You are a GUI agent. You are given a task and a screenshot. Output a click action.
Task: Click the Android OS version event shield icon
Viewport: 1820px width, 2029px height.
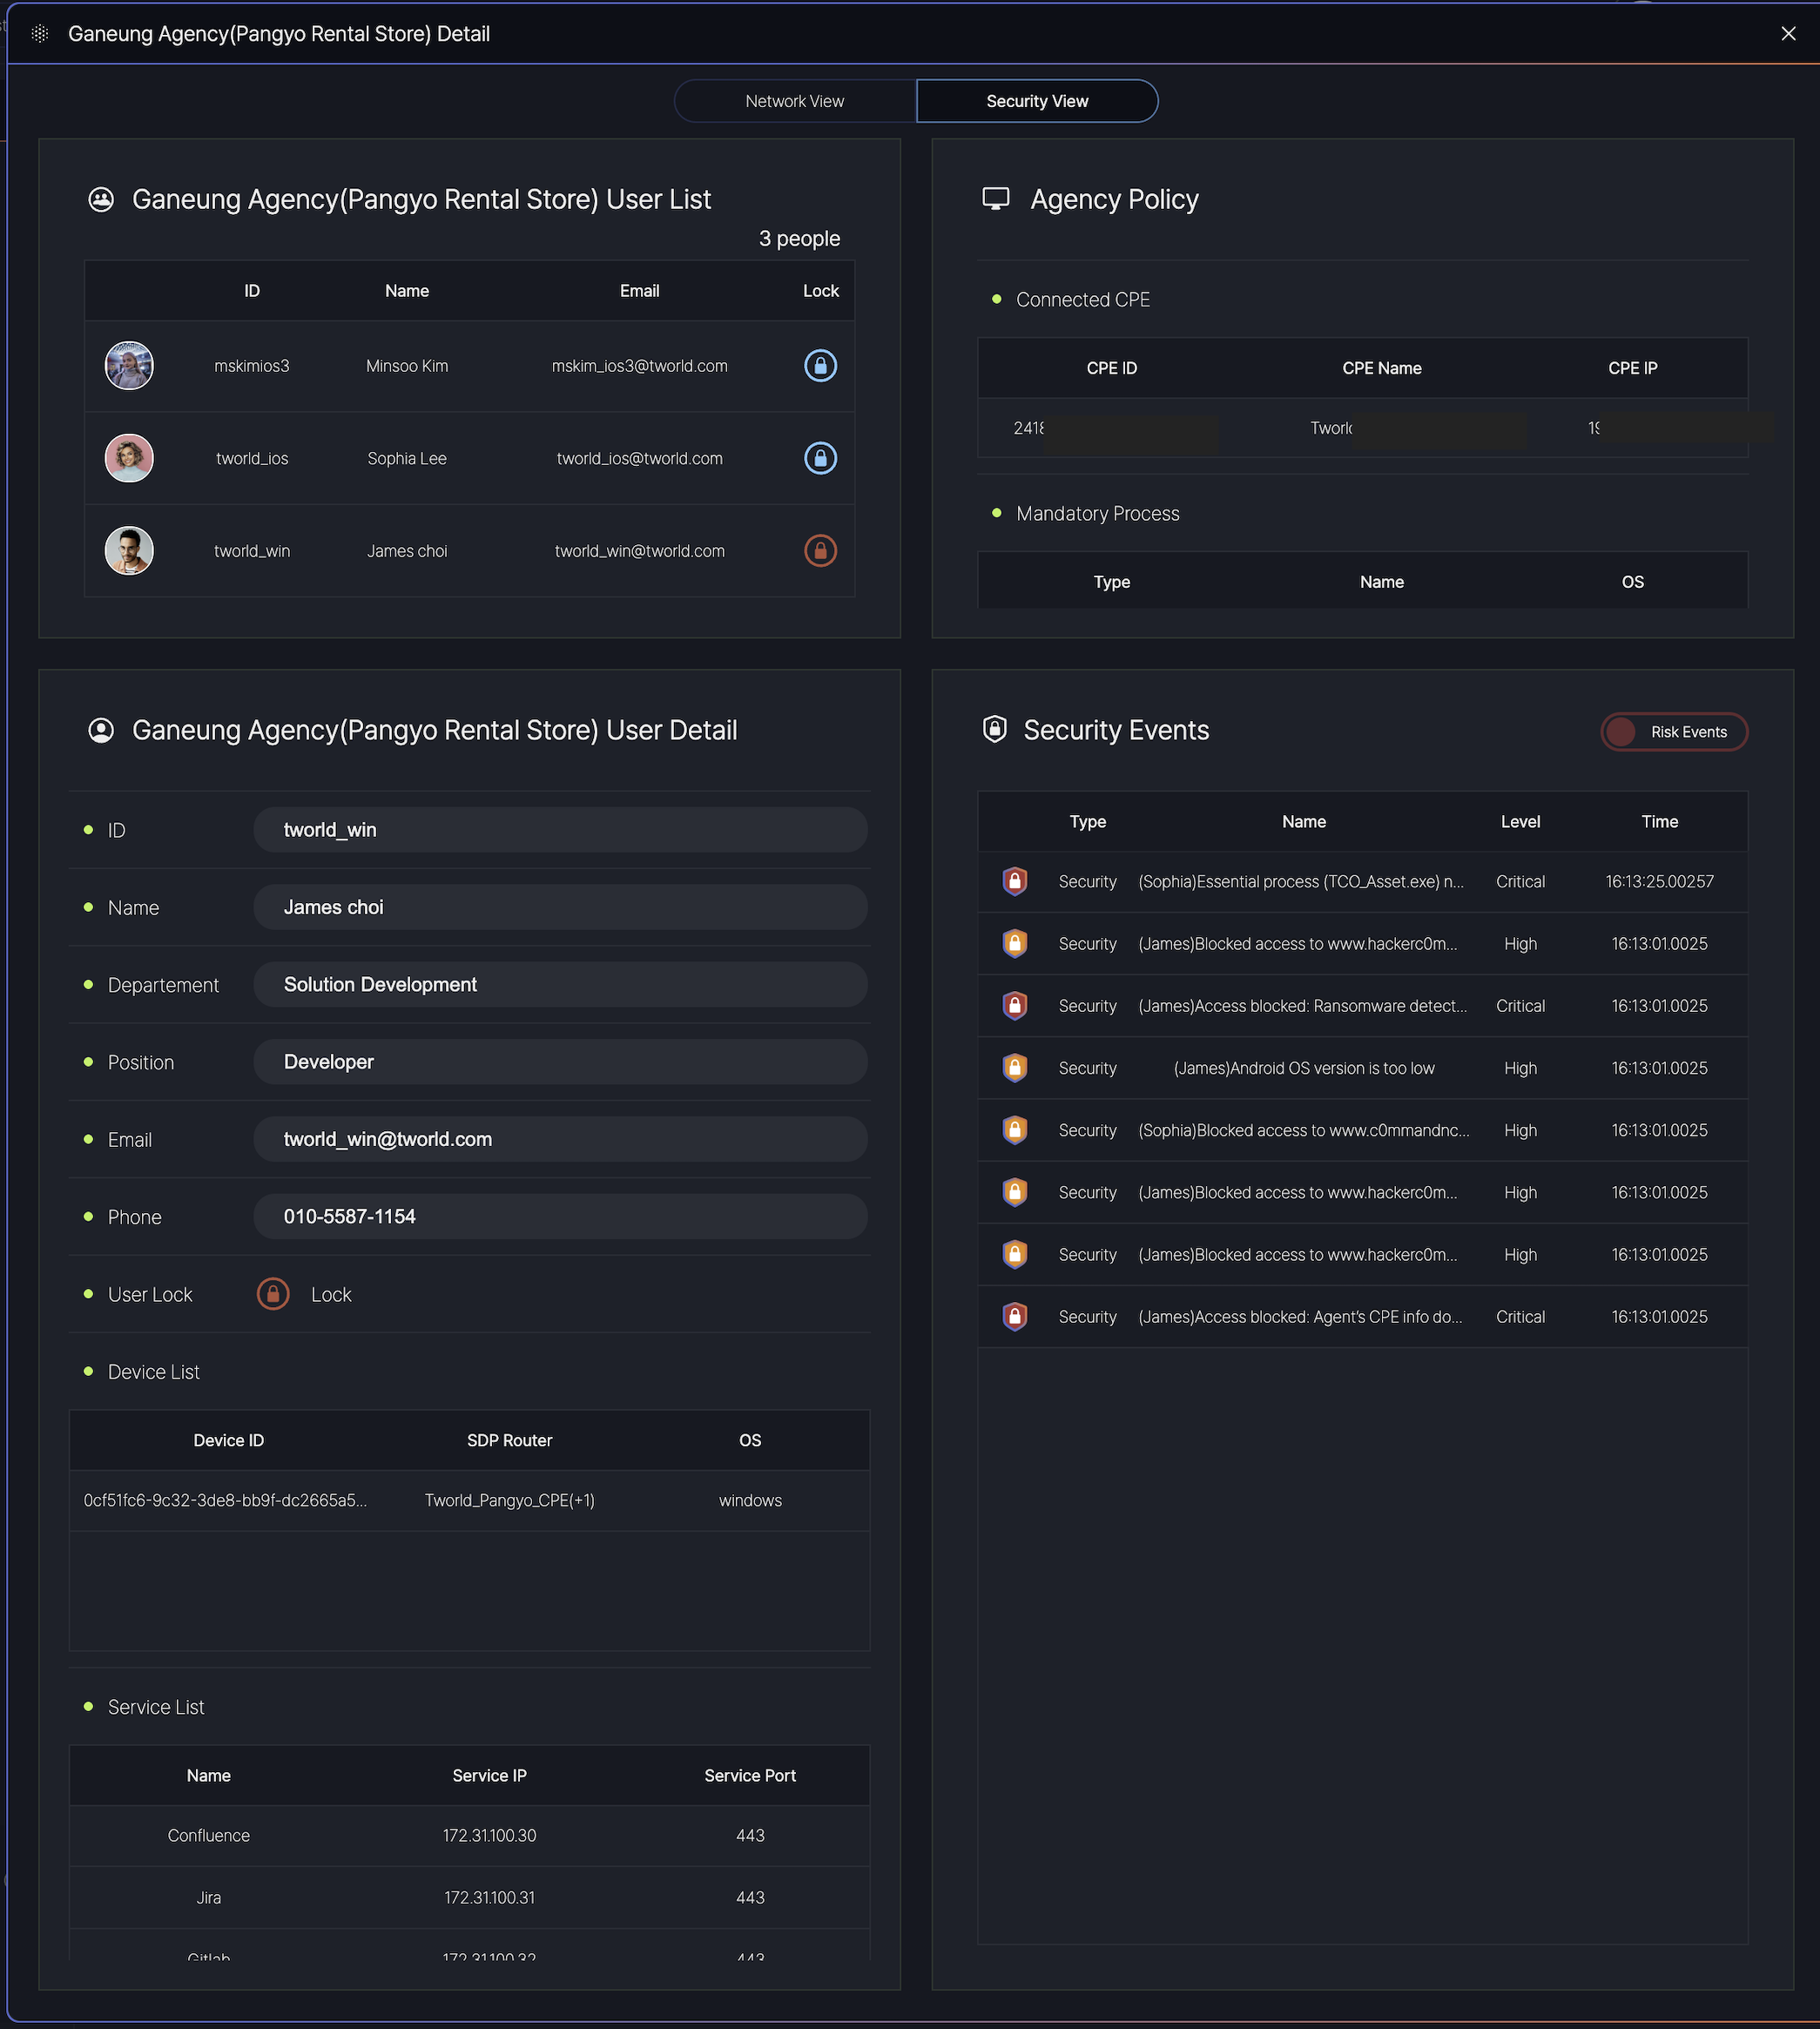click(1014, 1068)
